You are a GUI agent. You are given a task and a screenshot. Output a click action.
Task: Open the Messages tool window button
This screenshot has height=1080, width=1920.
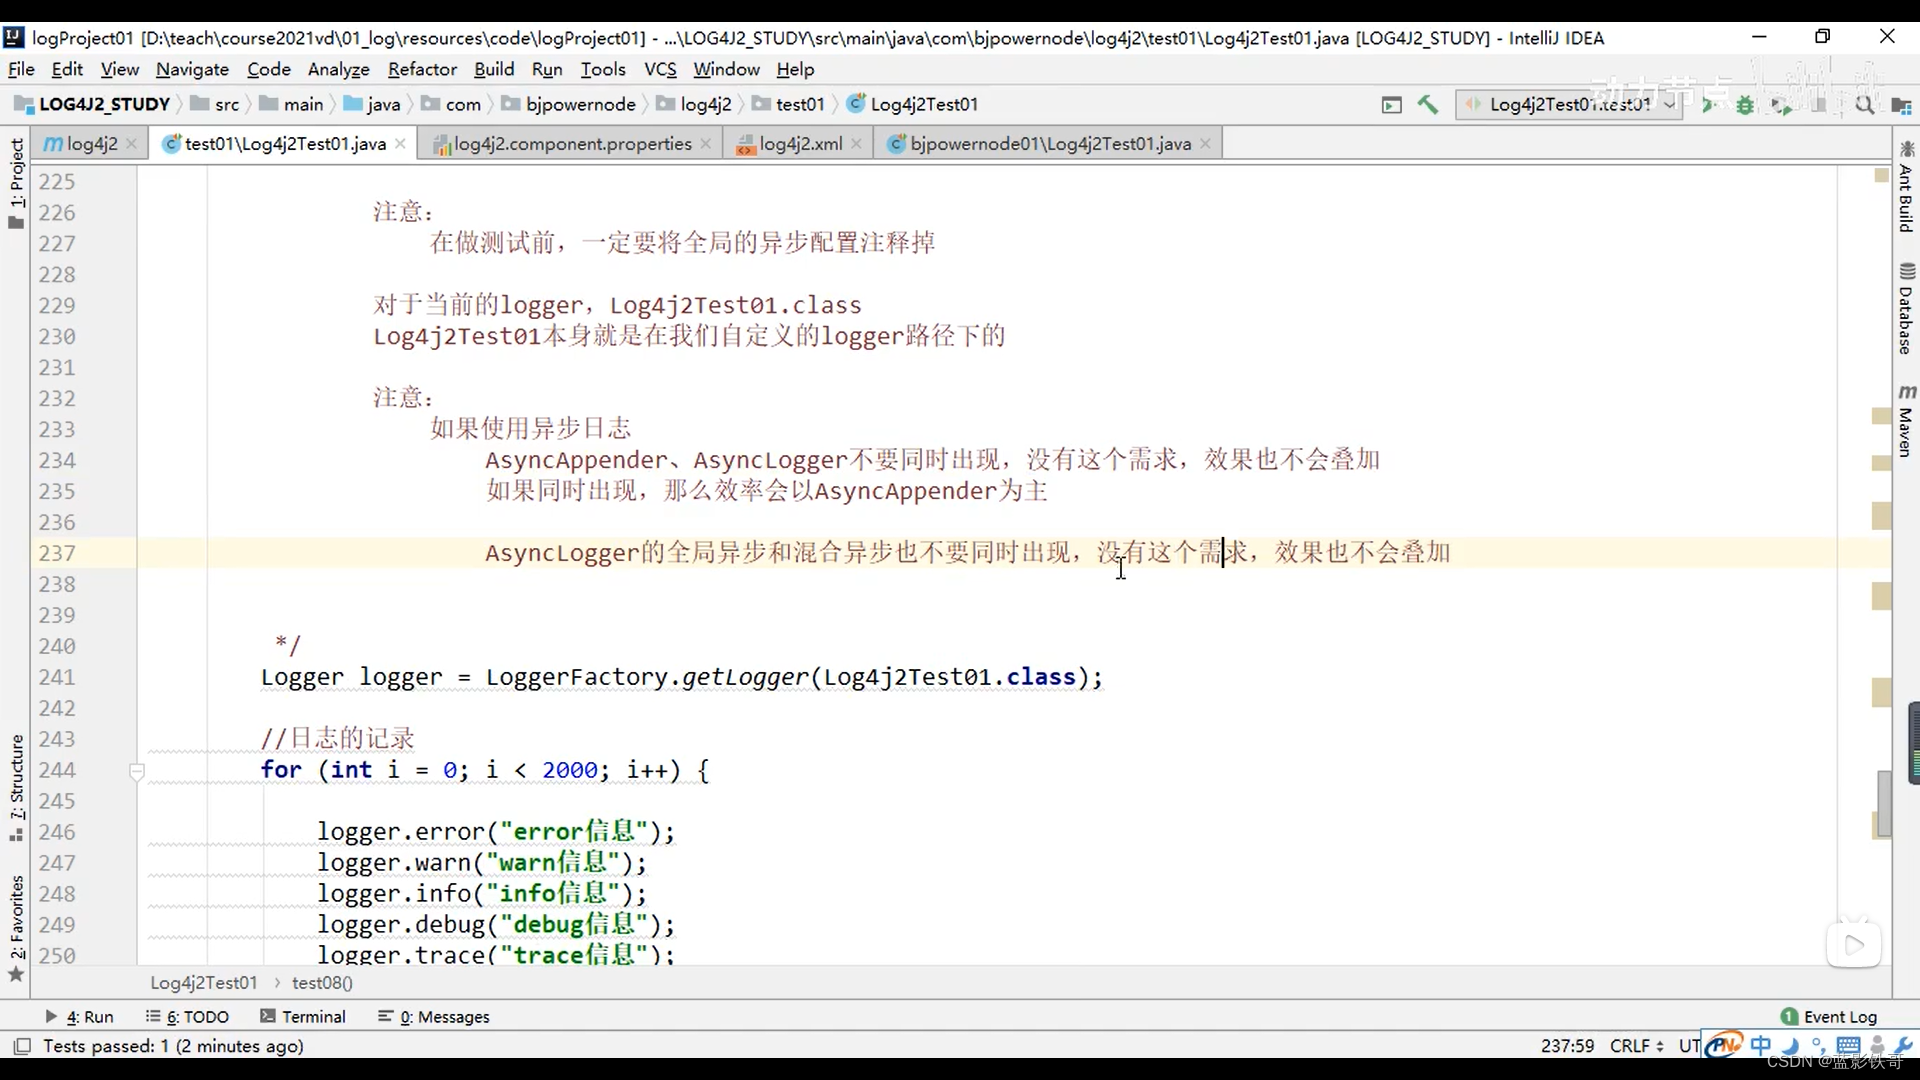(x=434, y=1016)
